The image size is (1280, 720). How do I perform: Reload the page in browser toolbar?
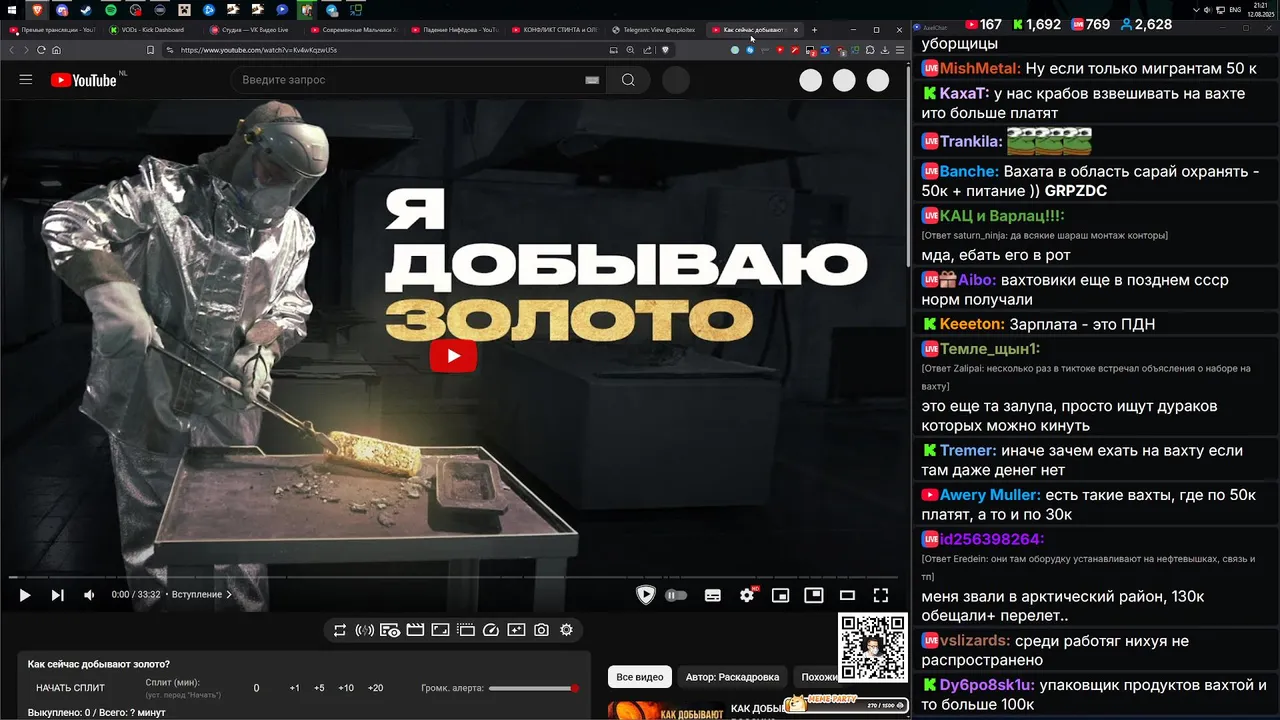point(41,50)
